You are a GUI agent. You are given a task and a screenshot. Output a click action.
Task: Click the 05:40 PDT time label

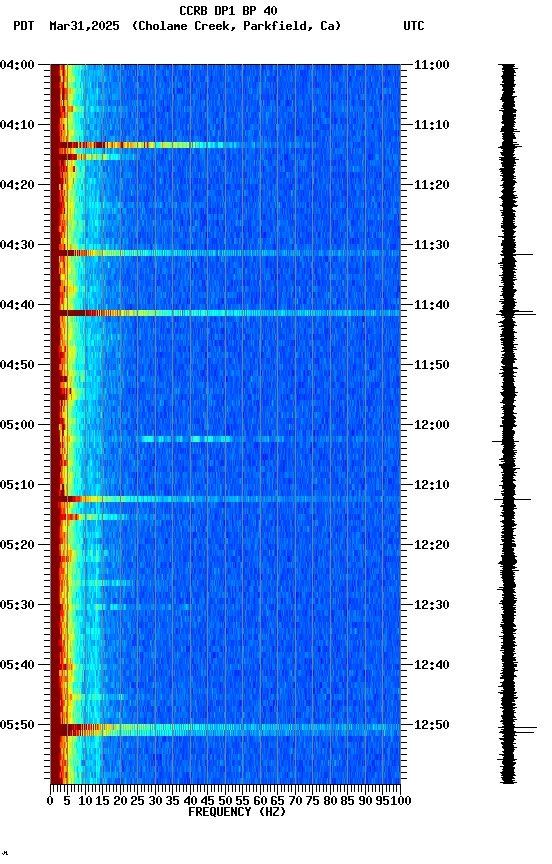coord(17,666)
